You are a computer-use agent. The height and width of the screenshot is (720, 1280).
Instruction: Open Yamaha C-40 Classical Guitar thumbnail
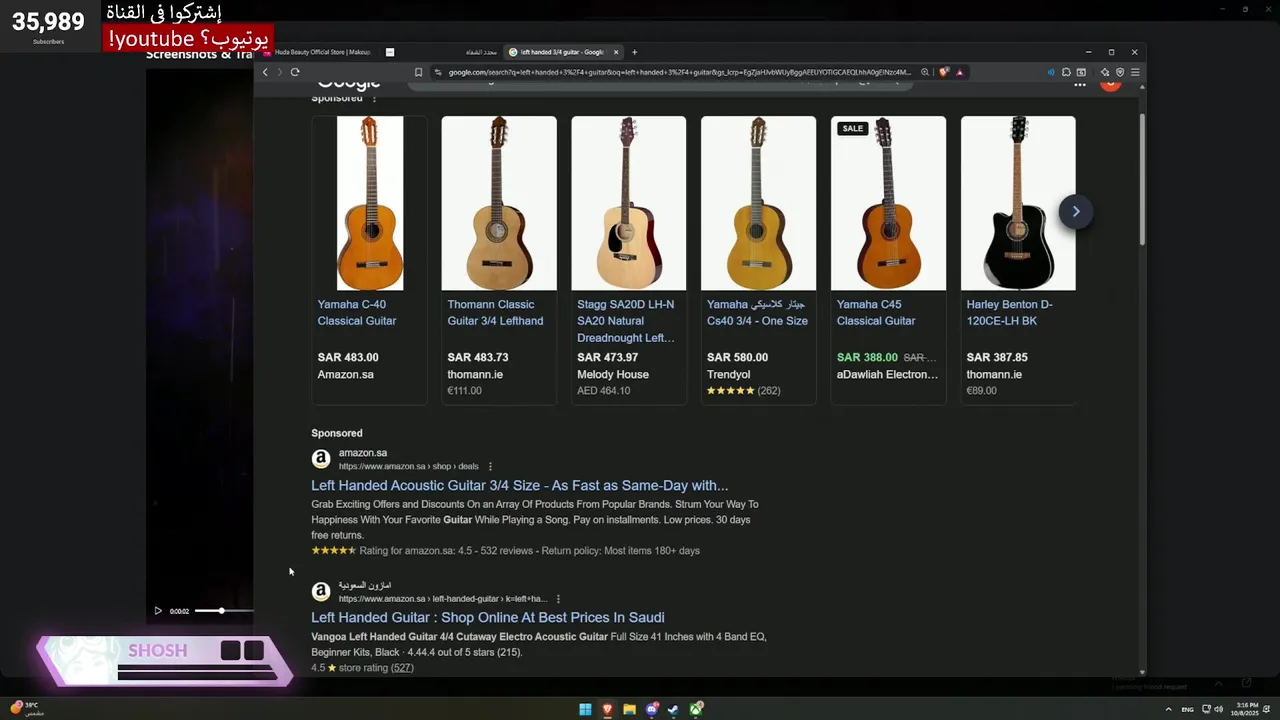pyautogui.click(x=370, y=203)
